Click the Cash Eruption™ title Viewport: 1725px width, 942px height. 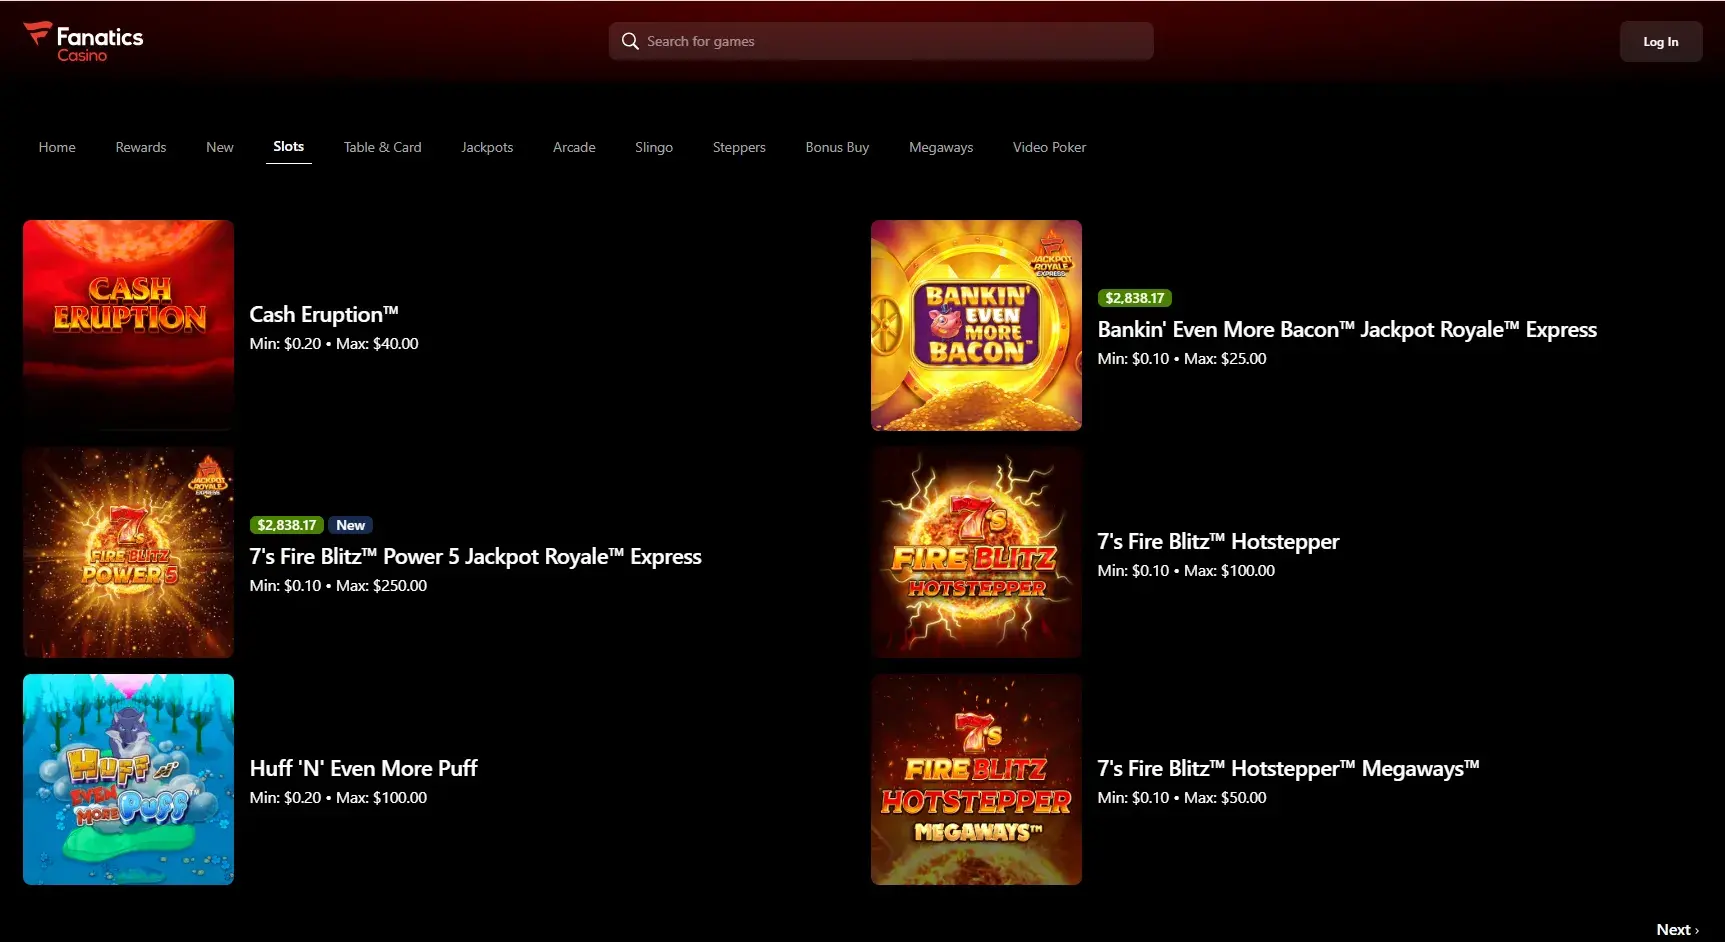pos(324,314)
